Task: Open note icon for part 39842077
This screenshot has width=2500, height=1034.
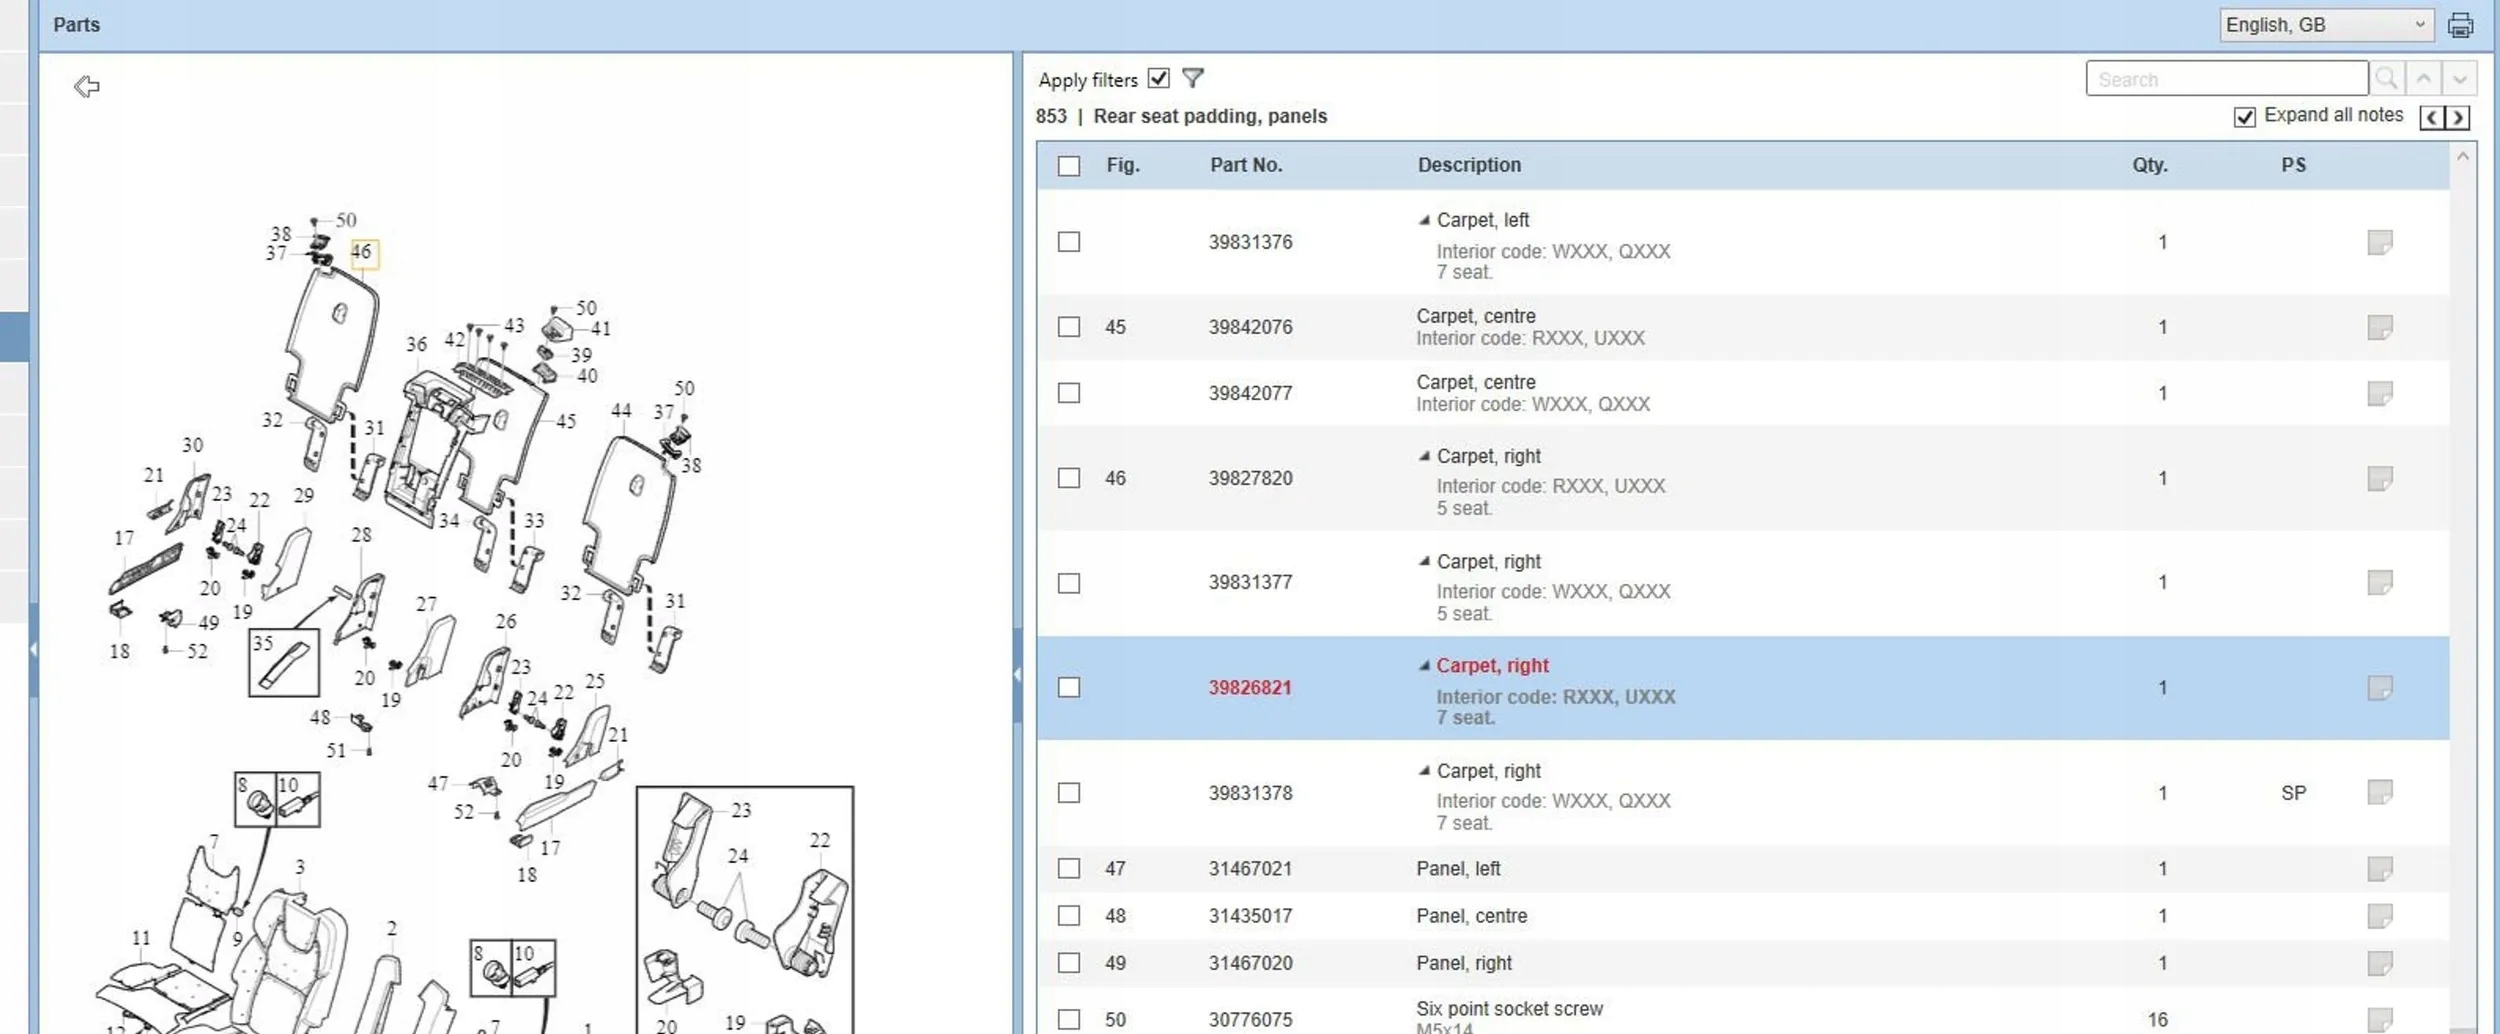Action: [2380, 393]
